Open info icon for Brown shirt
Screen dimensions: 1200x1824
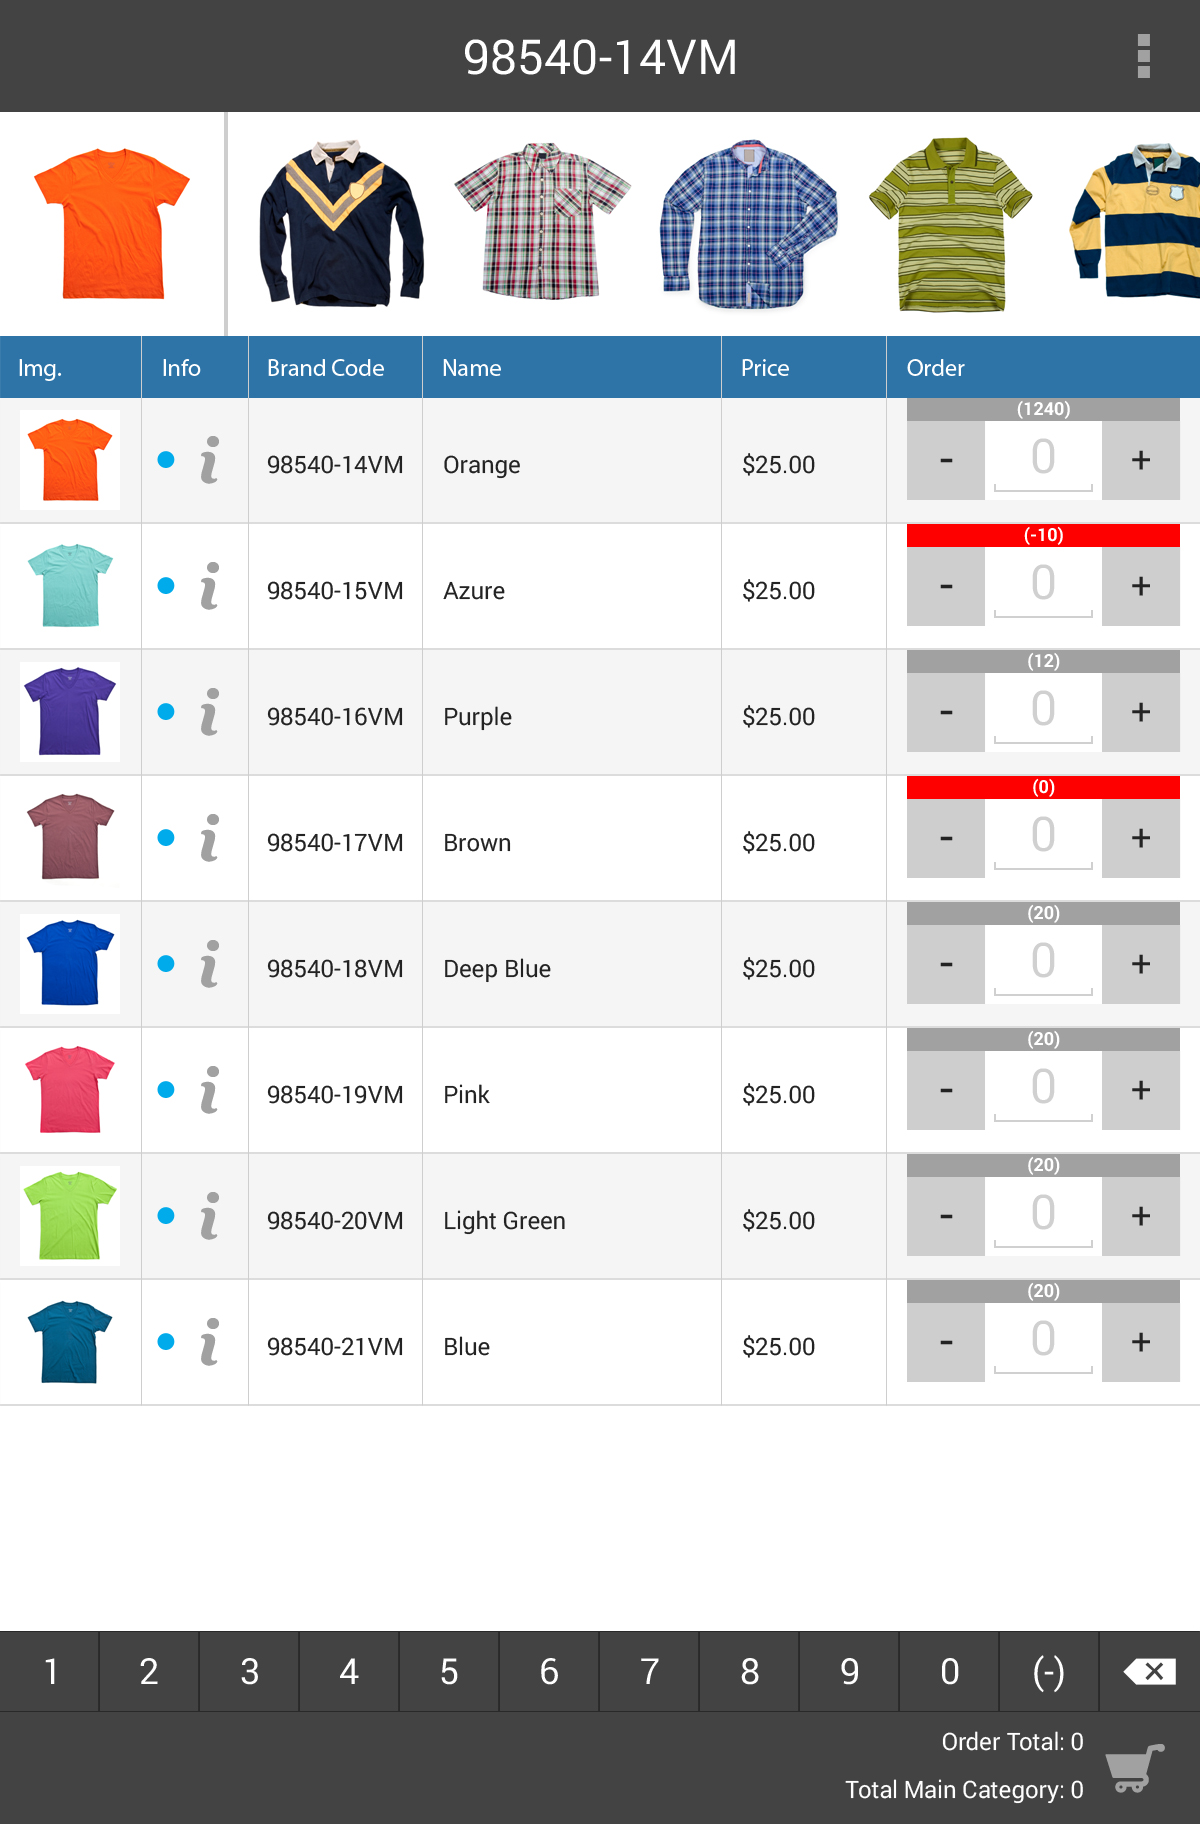click(209, 838)
